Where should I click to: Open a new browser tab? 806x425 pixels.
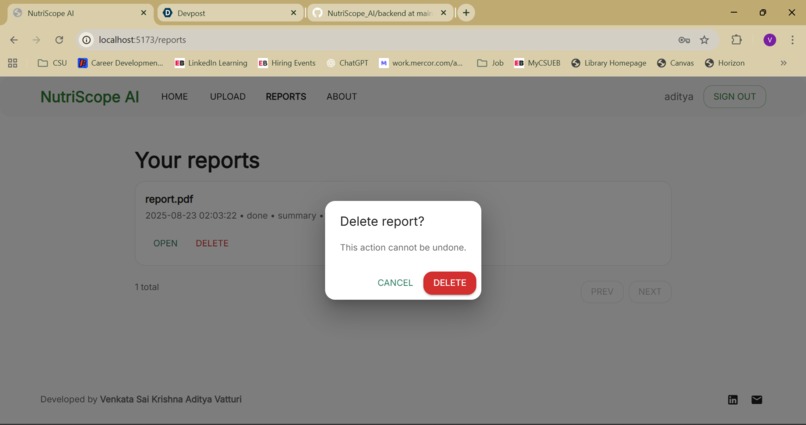click(x=466, y=13)
